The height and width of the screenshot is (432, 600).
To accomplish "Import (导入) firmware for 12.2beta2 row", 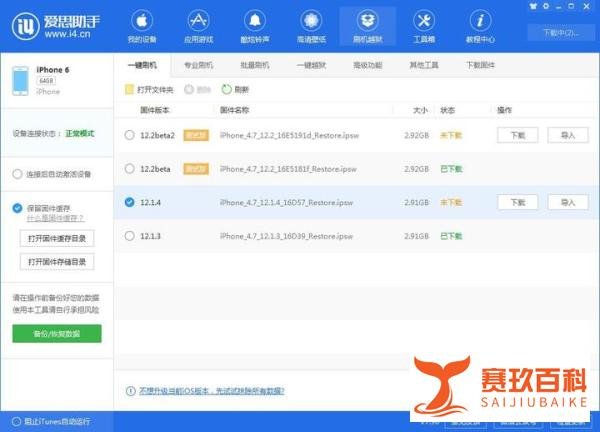I will [568, 135].
